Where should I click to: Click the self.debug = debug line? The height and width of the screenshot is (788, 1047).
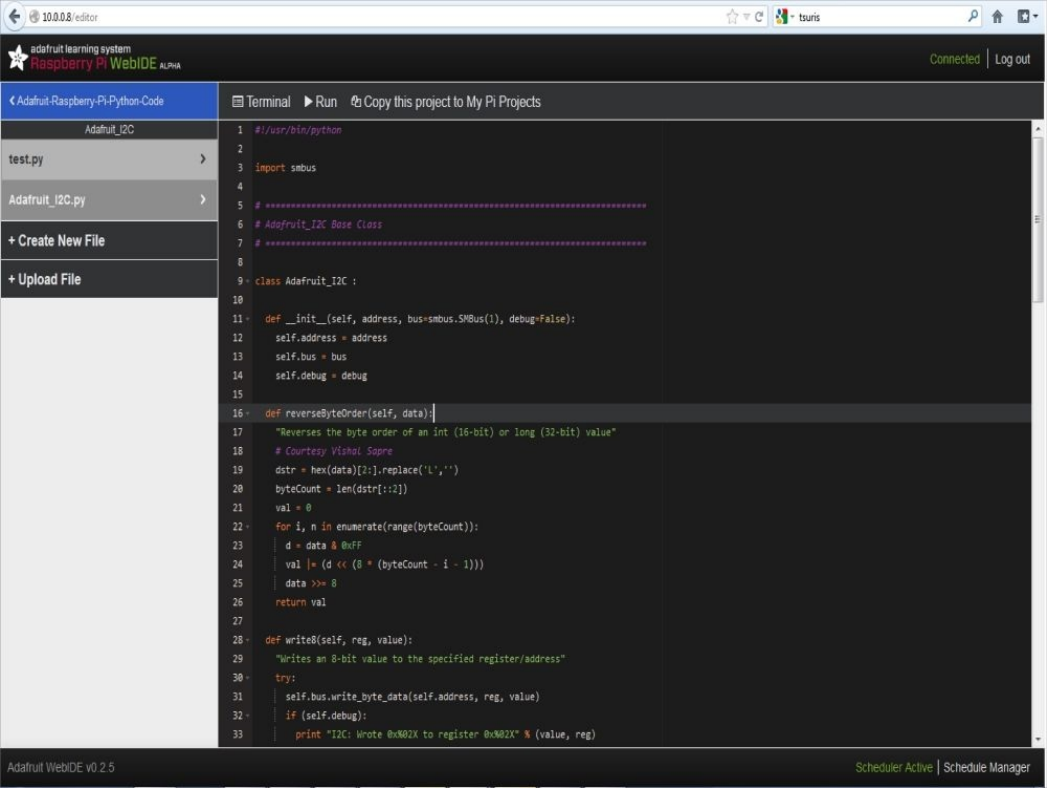tap(321, 376)
